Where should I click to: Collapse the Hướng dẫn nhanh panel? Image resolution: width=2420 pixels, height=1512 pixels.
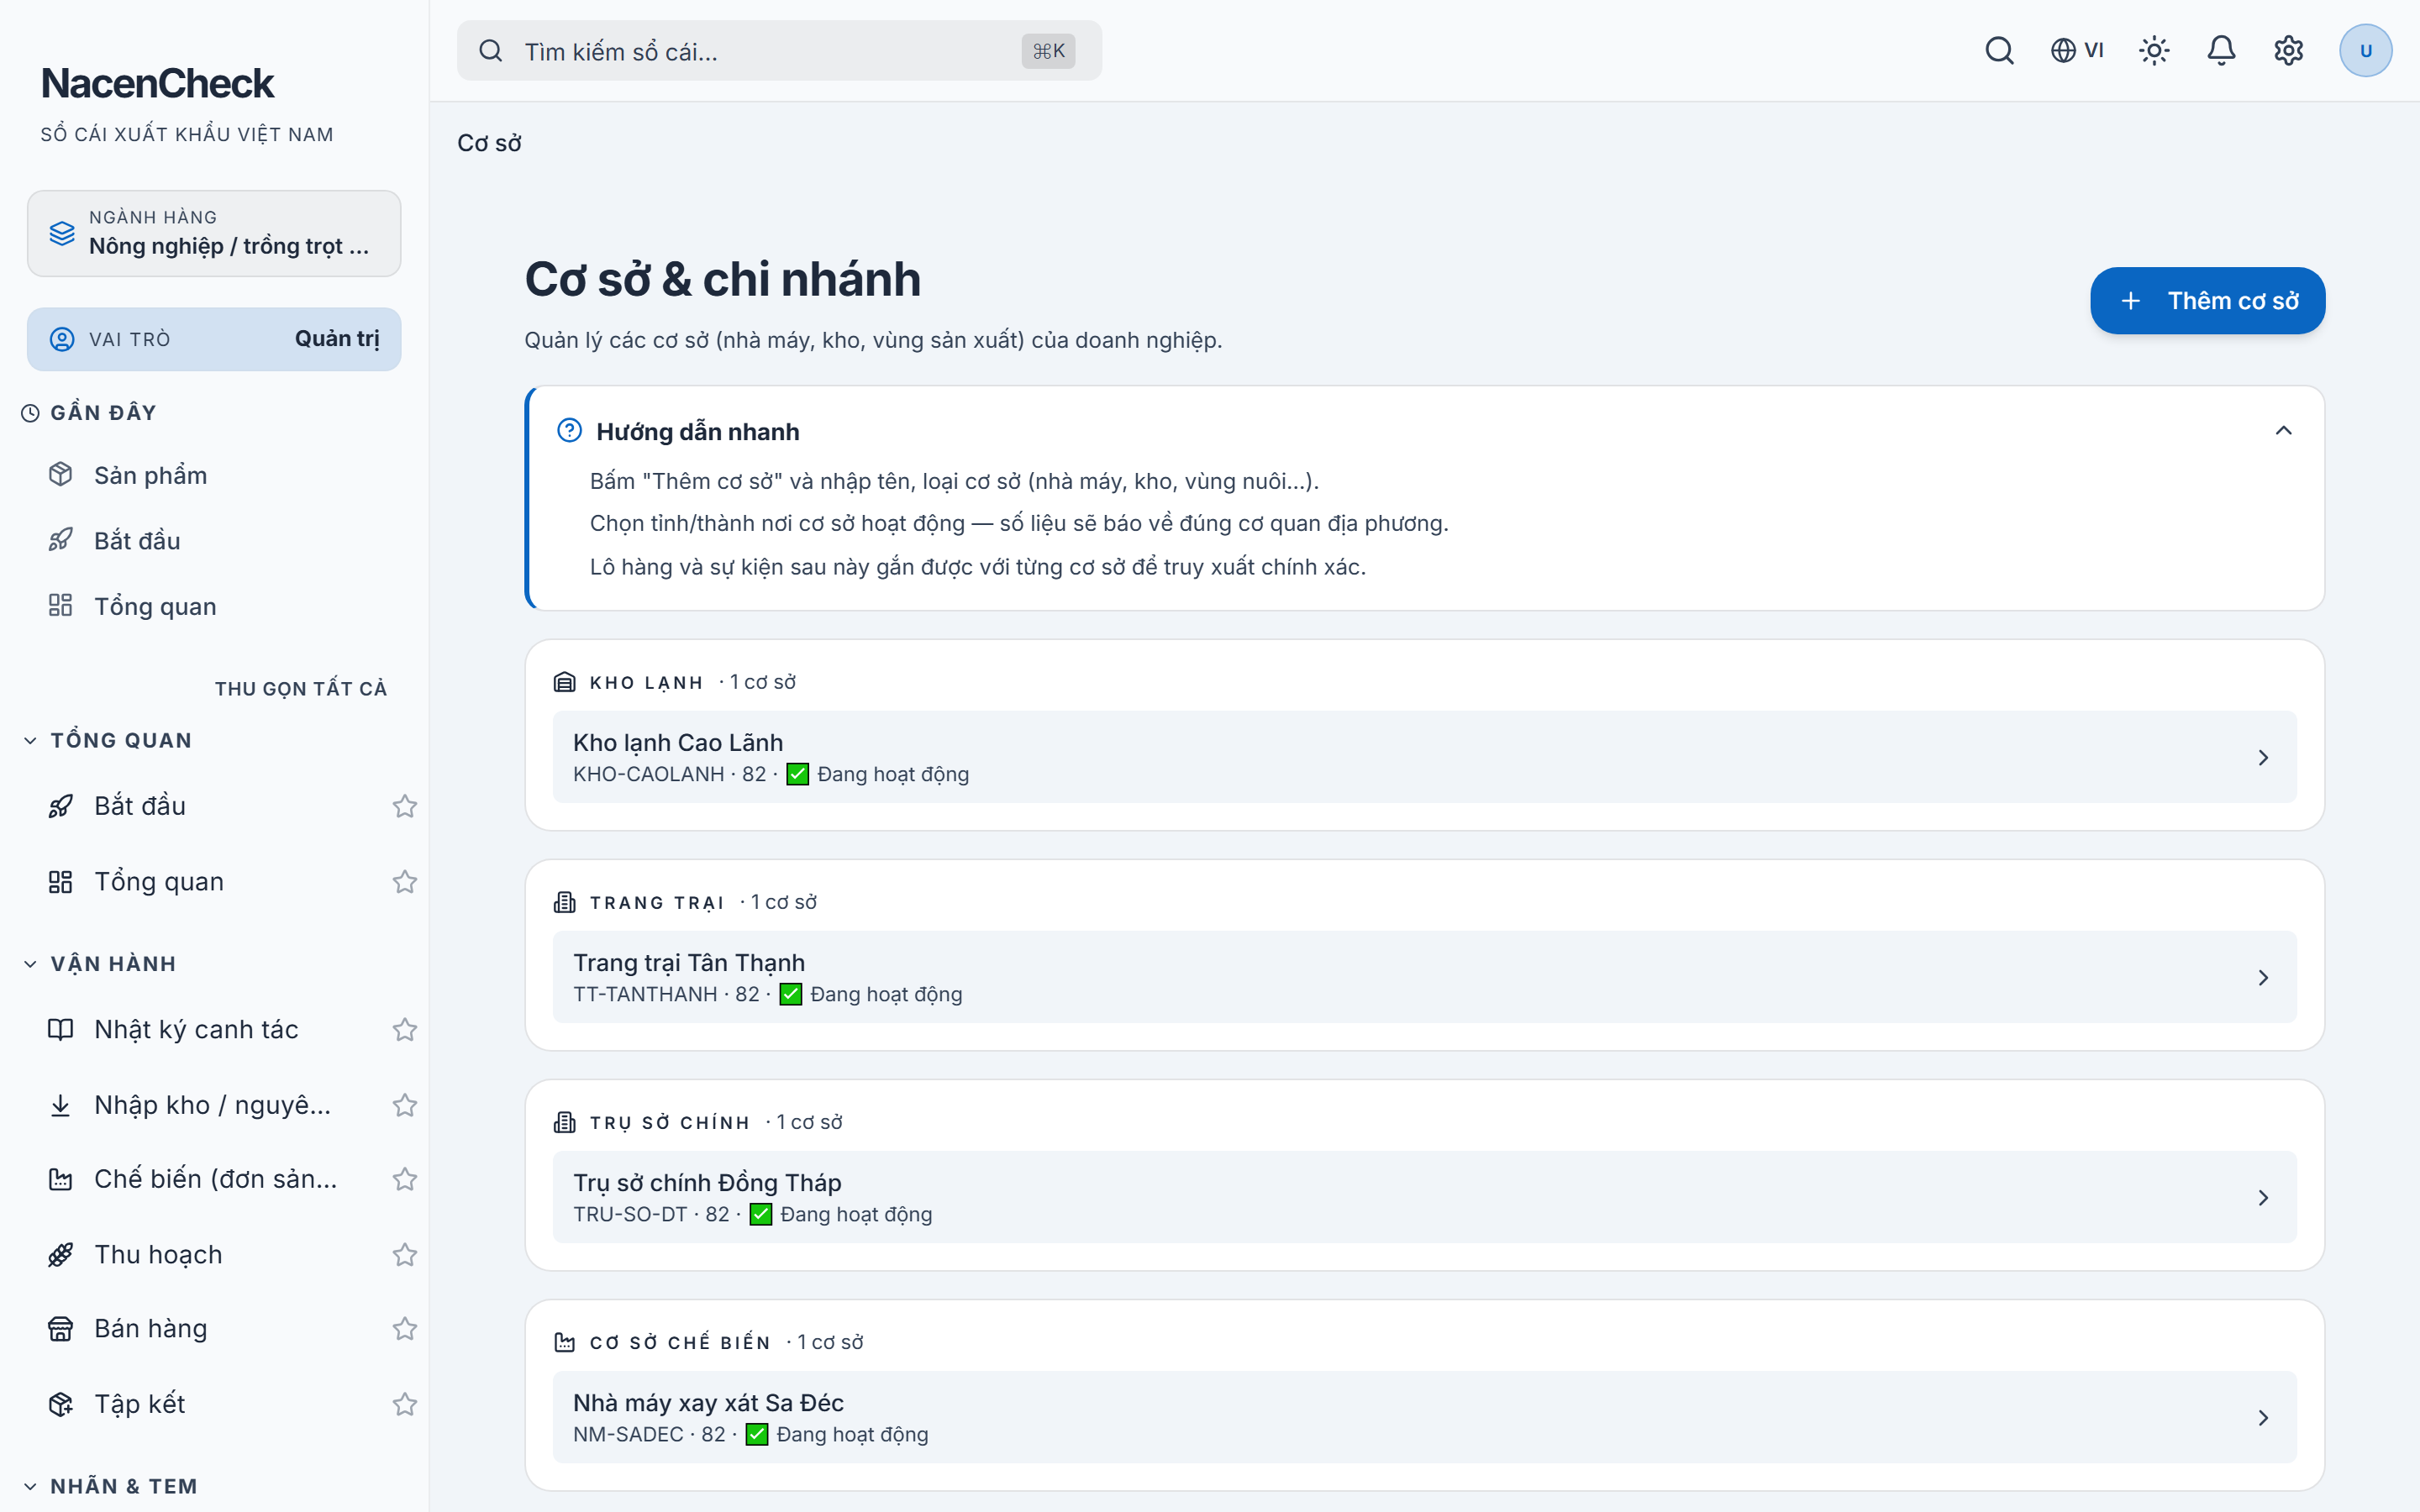pyautogui.click(x=2283, y=430)
